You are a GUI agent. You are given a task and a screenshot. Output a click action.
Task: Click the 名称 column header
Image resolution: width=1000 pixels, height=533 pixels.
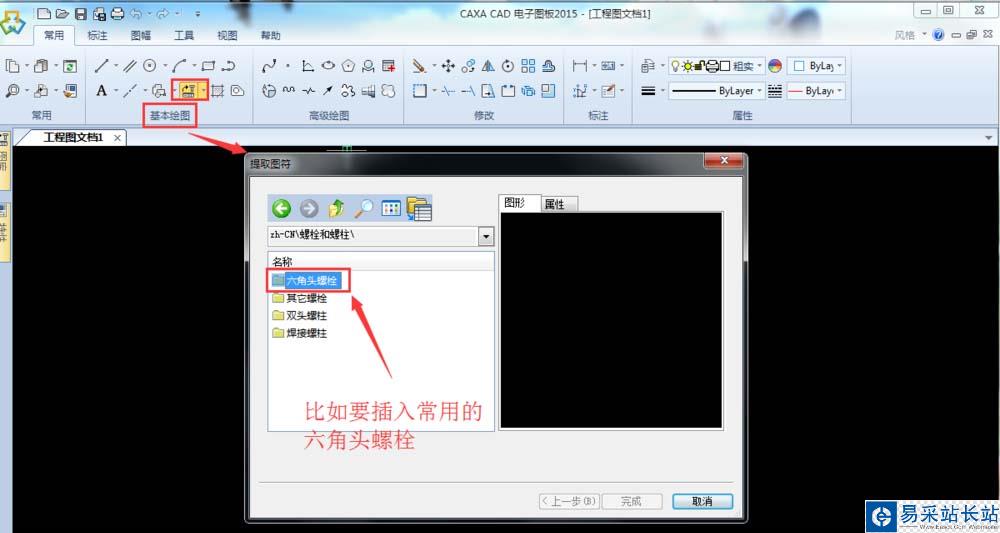pos(381,261)
